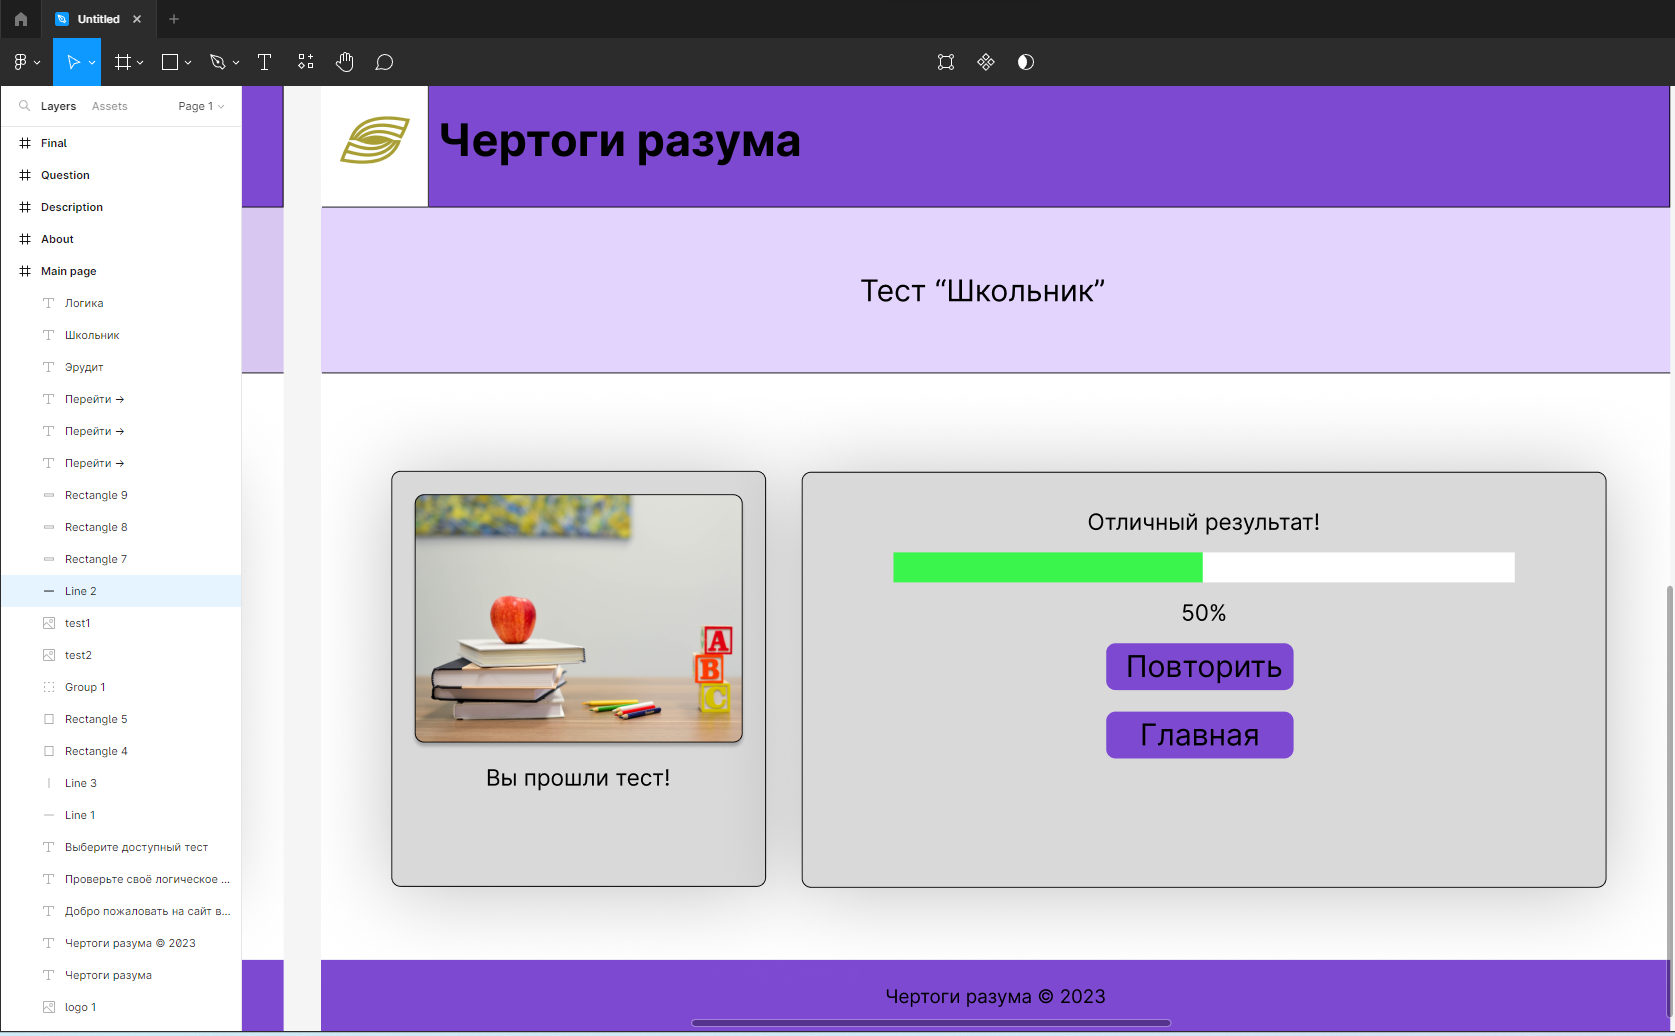Select the Frame tool
This screenshot has width=1675, height=1036.
(x=123, y=62)
